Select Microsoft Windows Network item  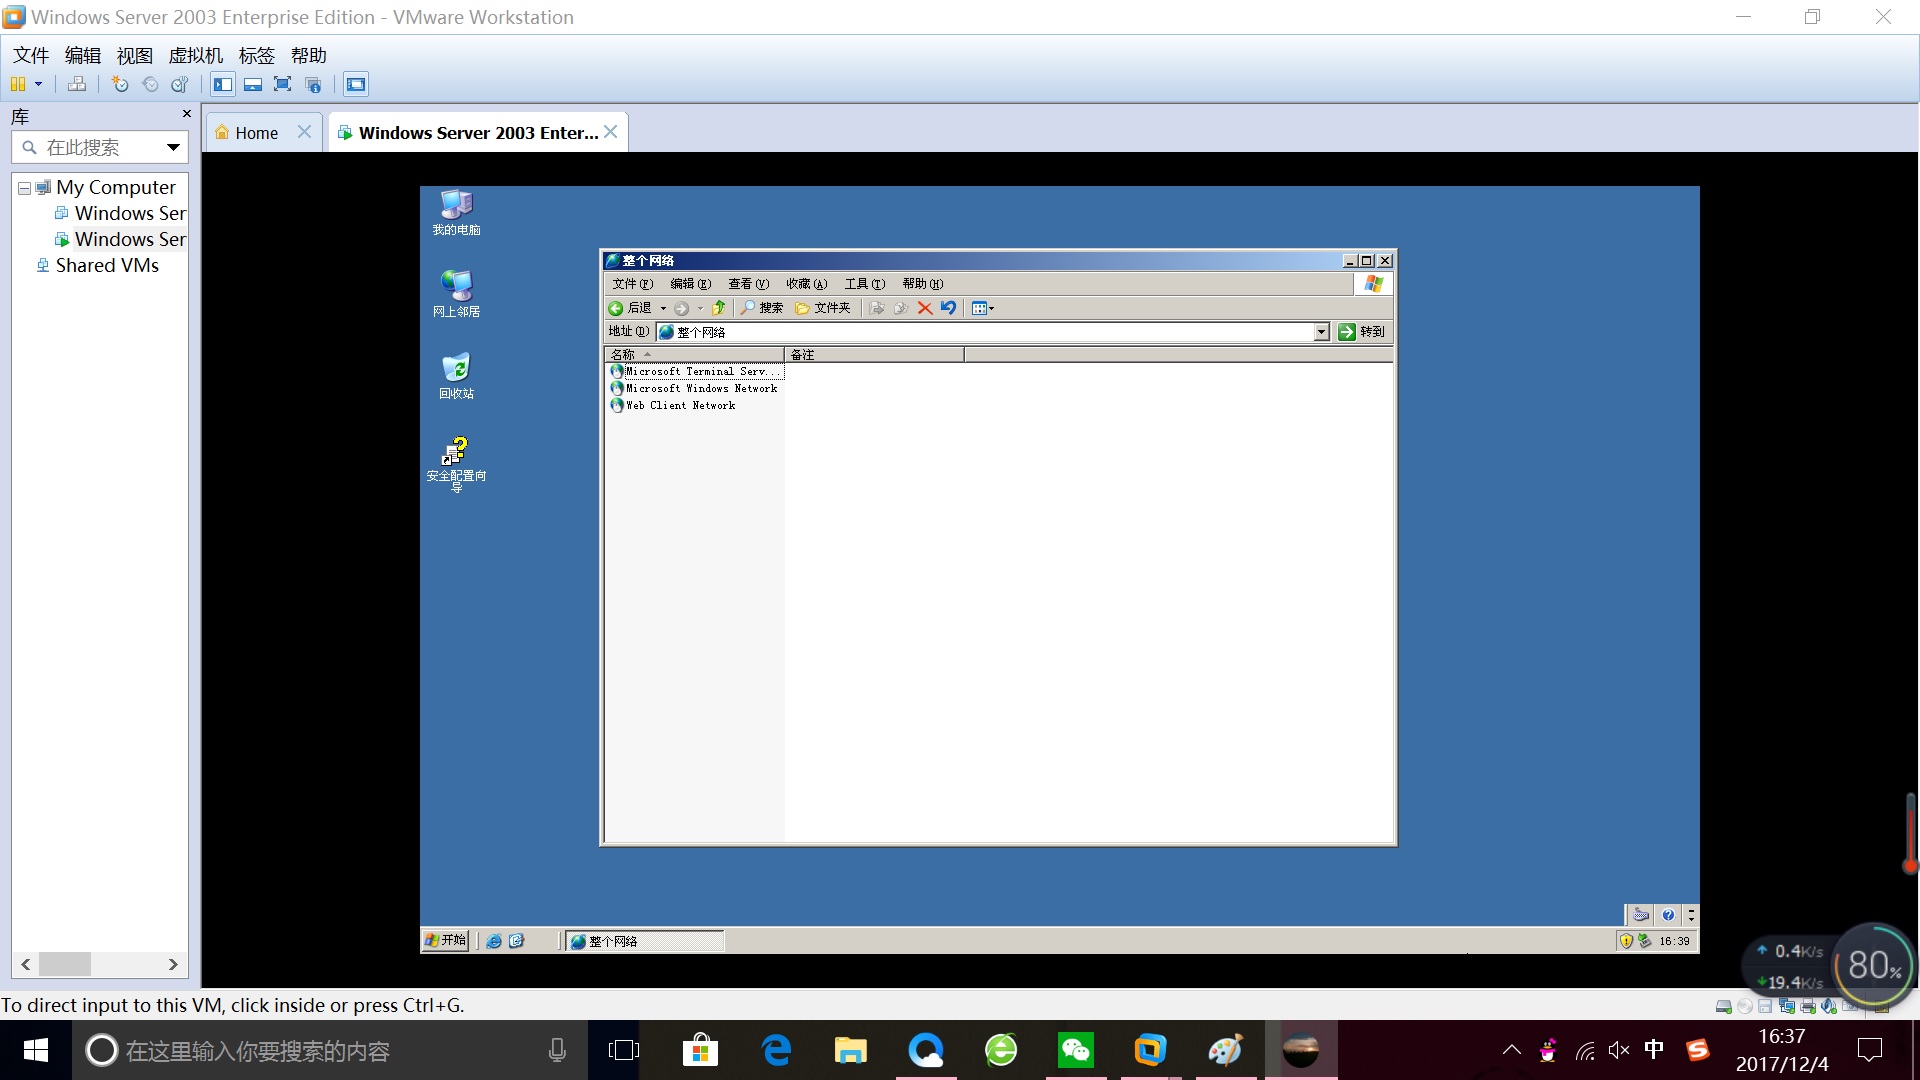(x=693, y=388)
